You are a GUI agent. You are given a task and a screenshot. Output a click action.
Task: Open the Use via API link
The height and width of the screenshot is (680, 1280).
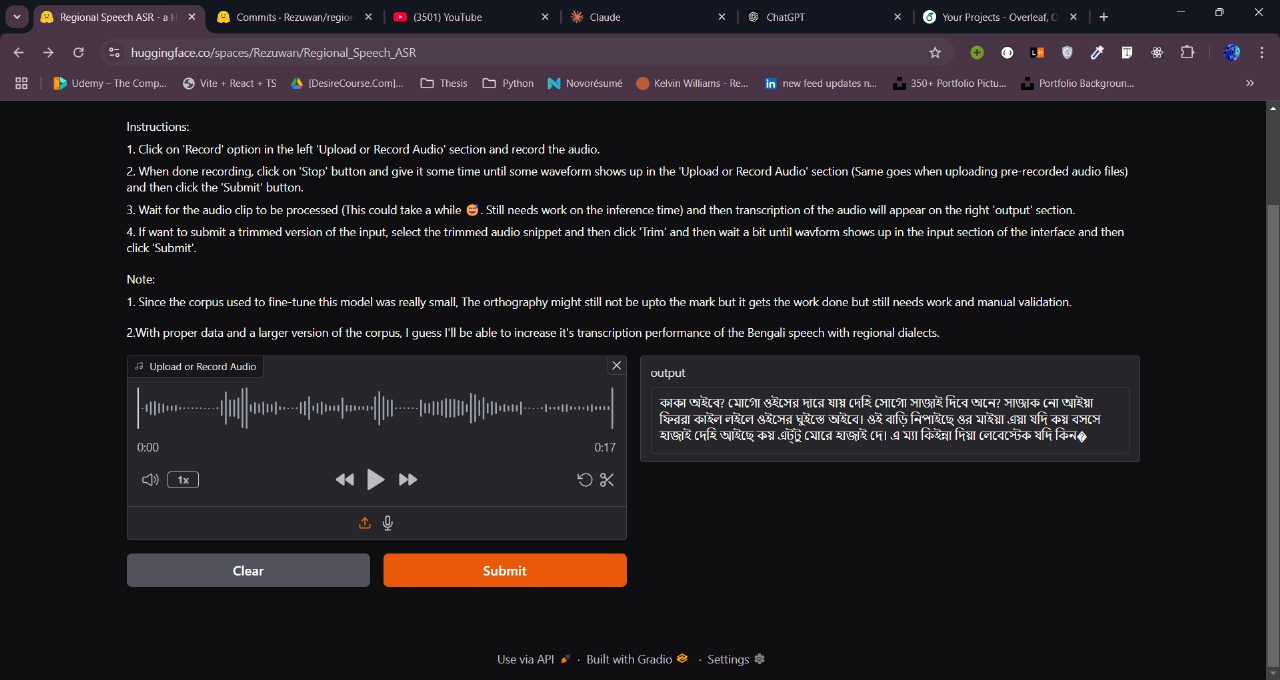click(534, 659)
